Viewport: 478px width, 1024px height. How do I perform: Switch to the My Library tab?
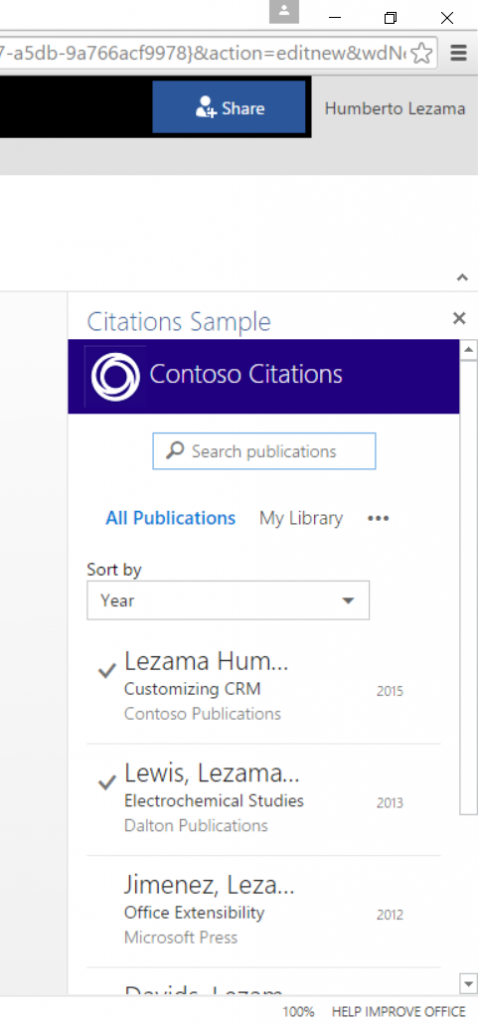(x=301, y=519)
